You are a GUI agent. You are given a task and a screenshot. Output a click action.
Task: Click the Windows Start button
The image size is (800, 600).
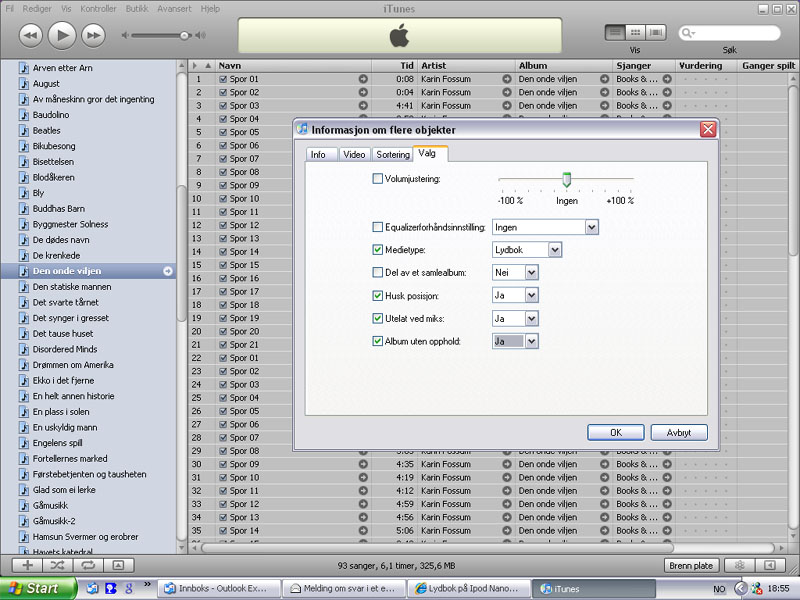pyautogui.click(x=37, y=588)
